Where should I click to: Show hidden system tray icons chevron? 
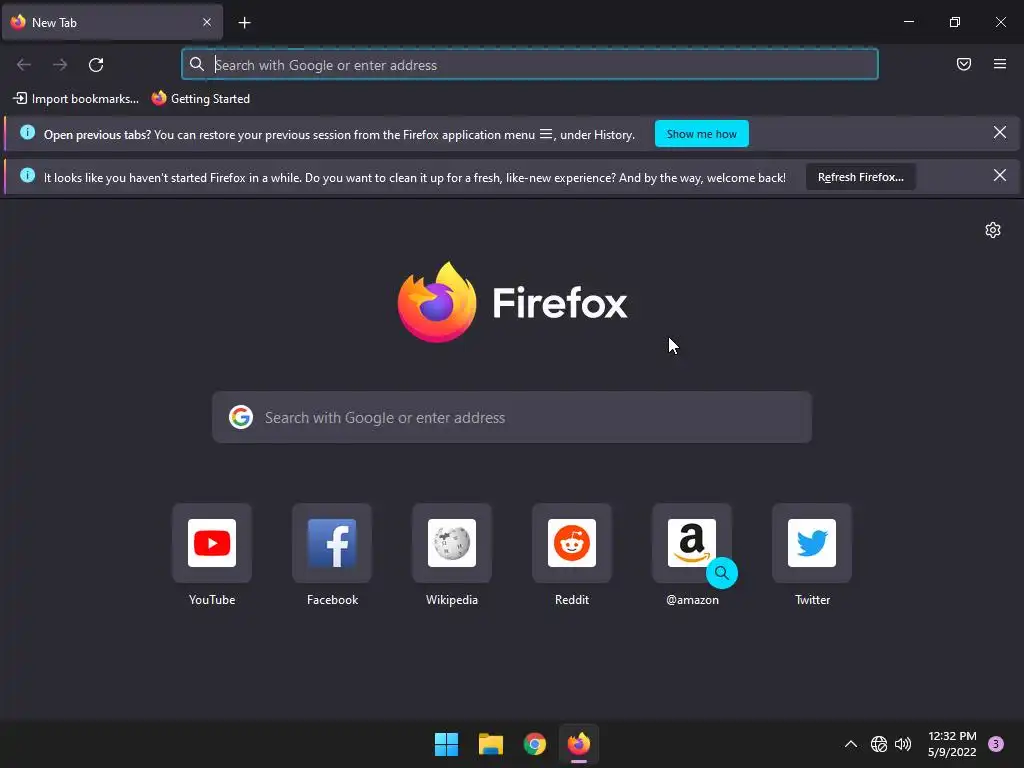click(x=850, y=744)
